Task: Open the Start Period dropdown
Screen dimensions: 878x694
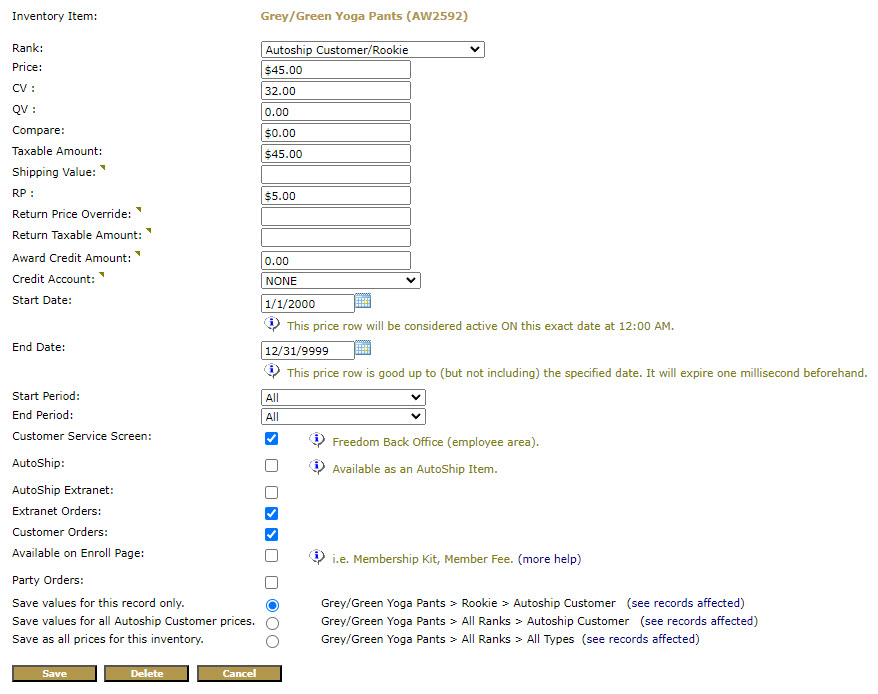Action: click(x=343, y=398)
